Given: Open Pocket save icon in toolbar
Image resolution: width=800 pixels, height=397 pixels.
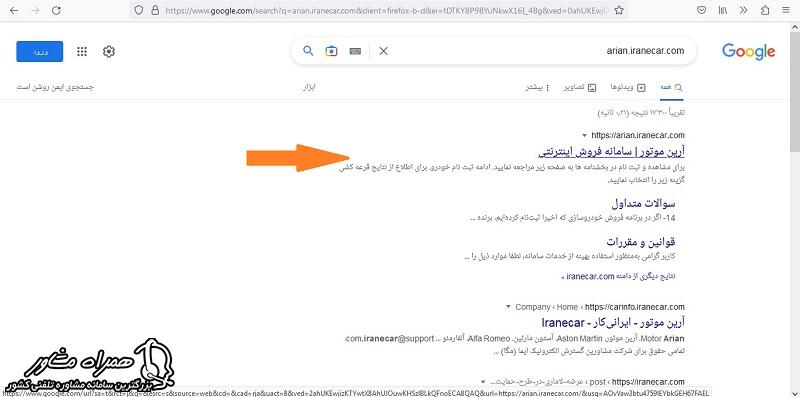Looking at the screenshot, I should tap(702, 10).
